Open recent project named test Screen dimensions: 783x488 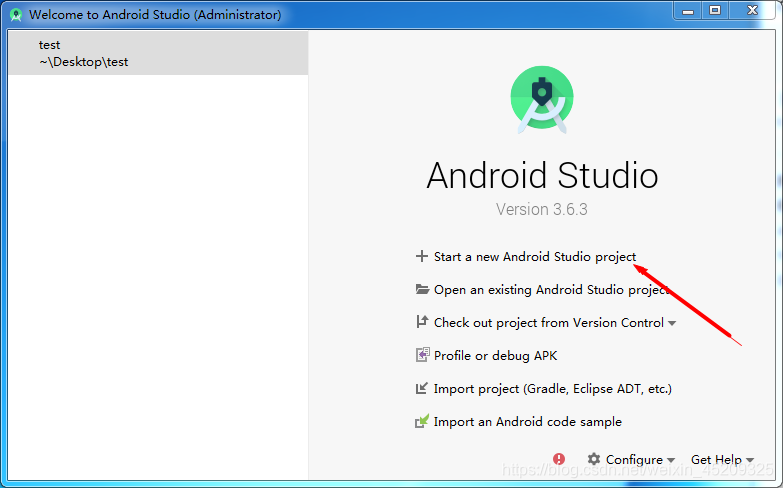click(158, 53)
